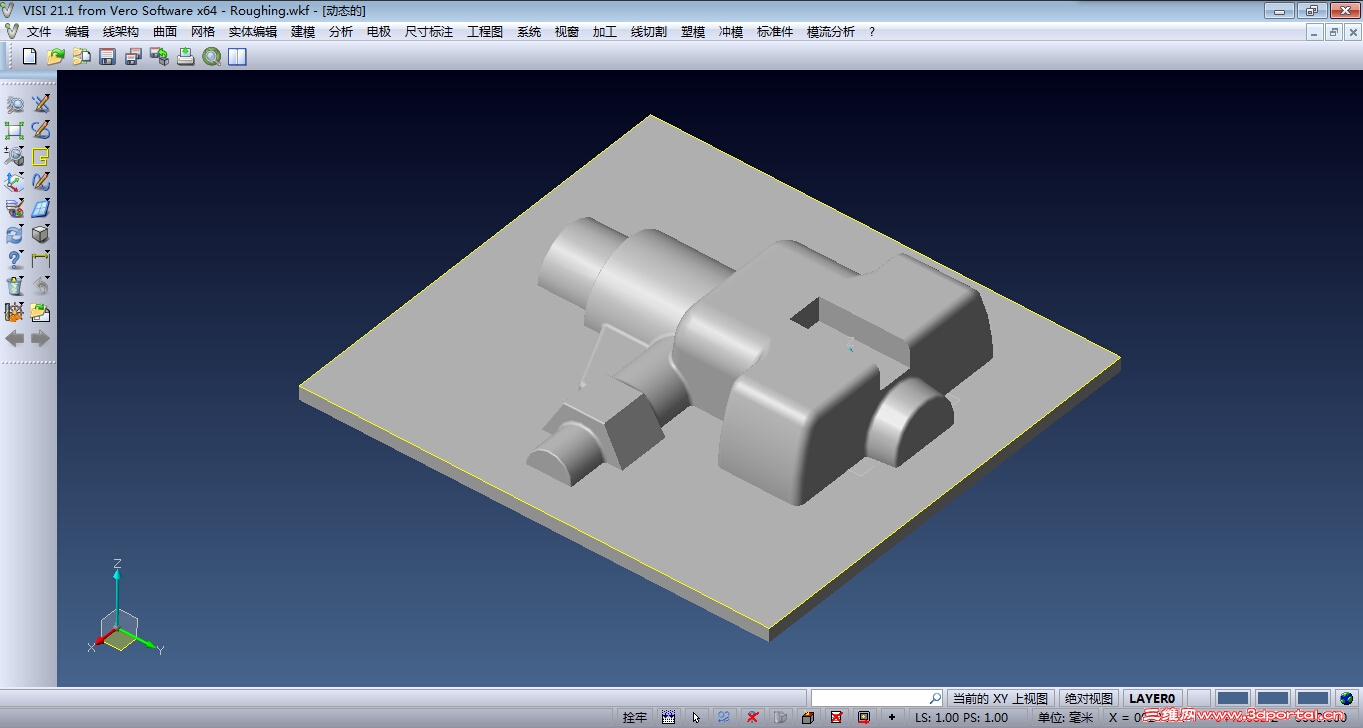Click the first blue color swatch
Image resolution: width=1363 pixels, height=728 pixels.
point(1233,698)
